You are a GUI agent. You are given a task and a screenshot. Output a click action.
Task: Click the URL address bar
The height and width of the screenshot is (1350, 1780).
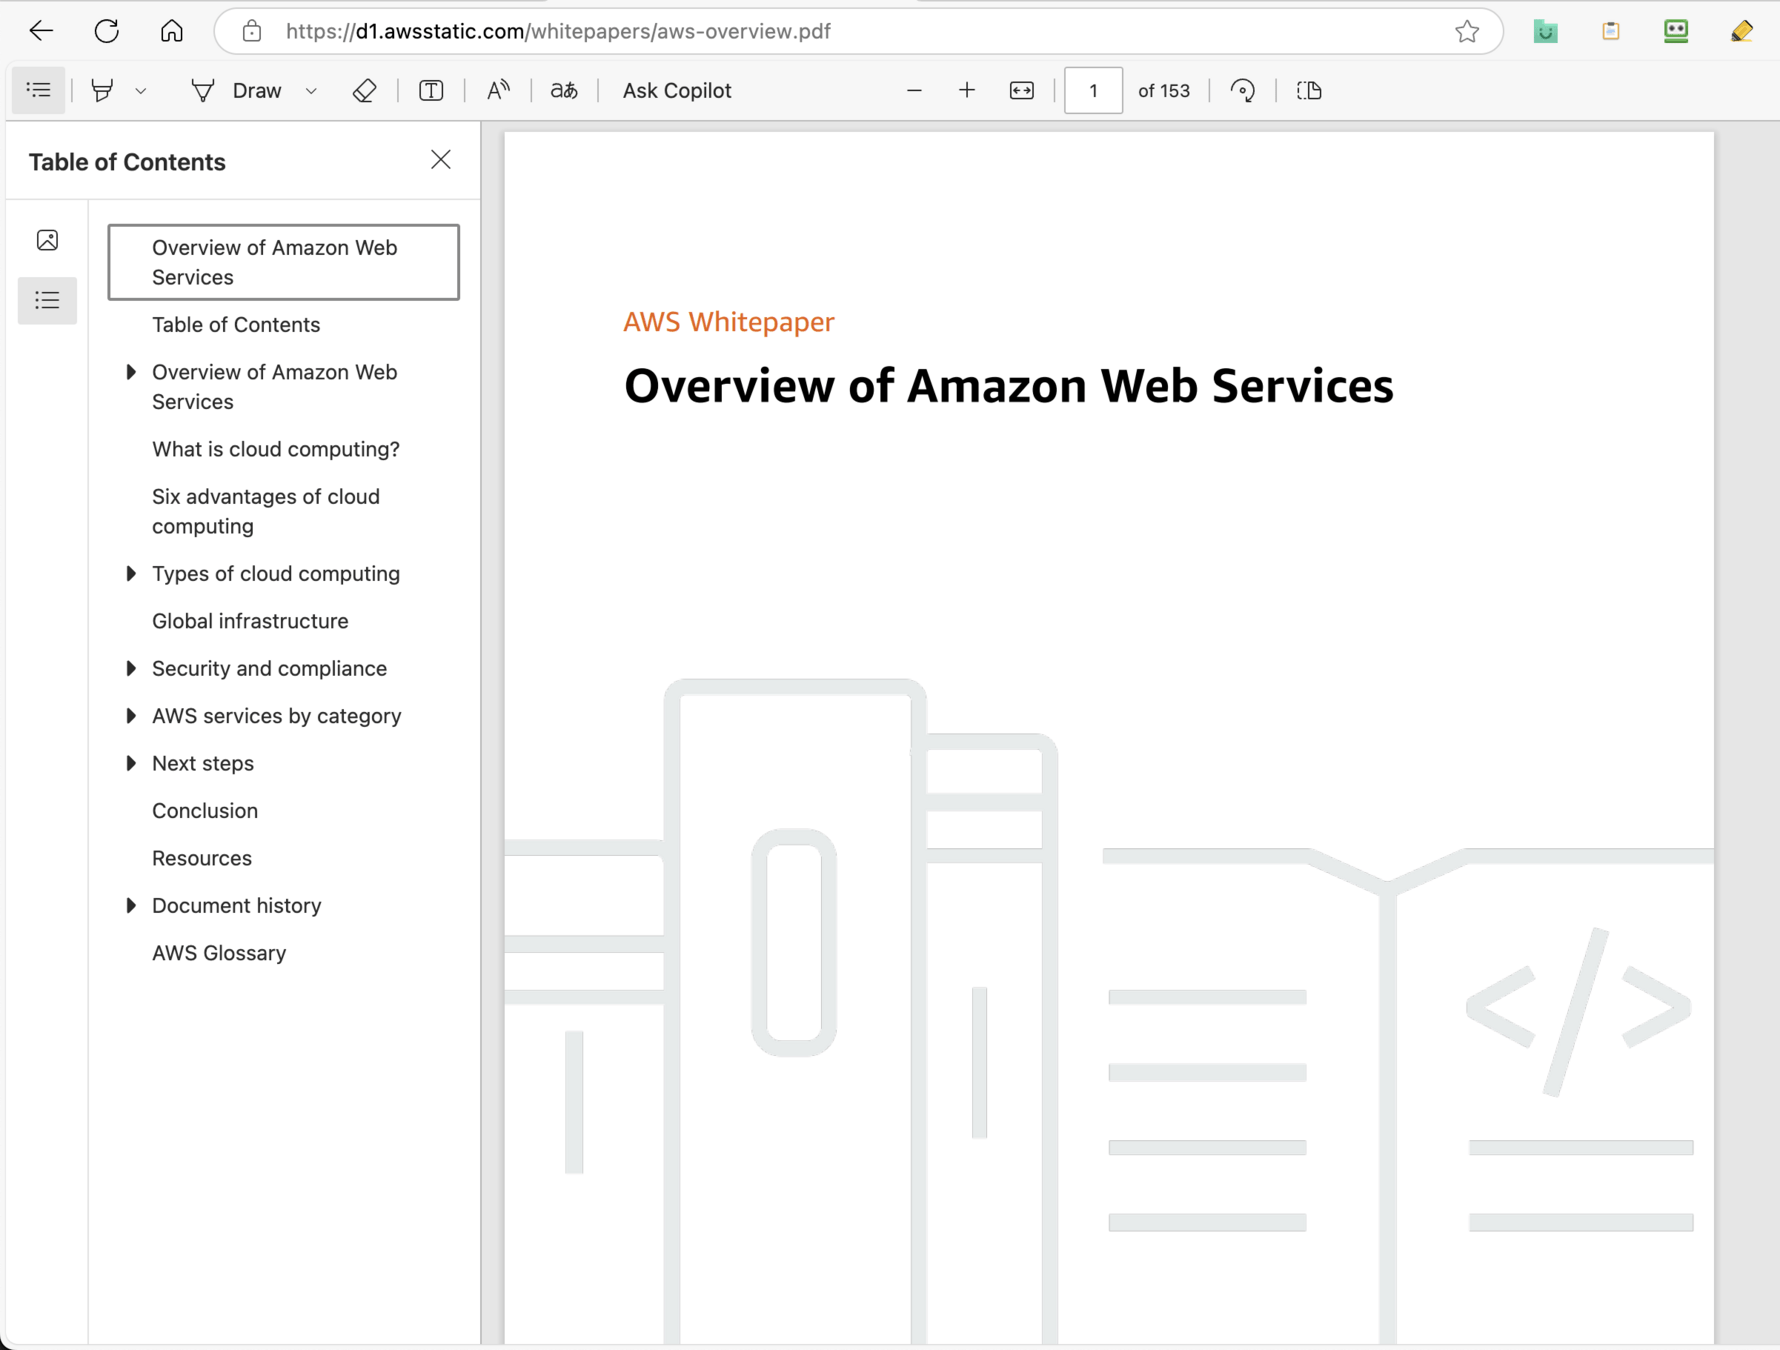[x=858, y=31]
